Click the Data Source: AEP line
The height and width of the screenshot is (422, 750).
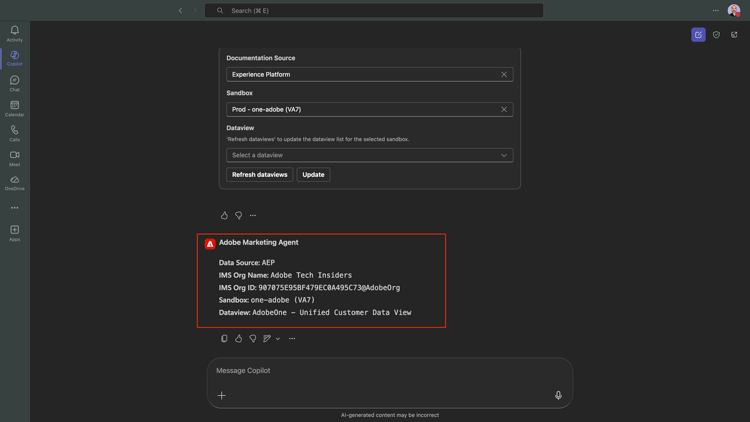(247, 262)
